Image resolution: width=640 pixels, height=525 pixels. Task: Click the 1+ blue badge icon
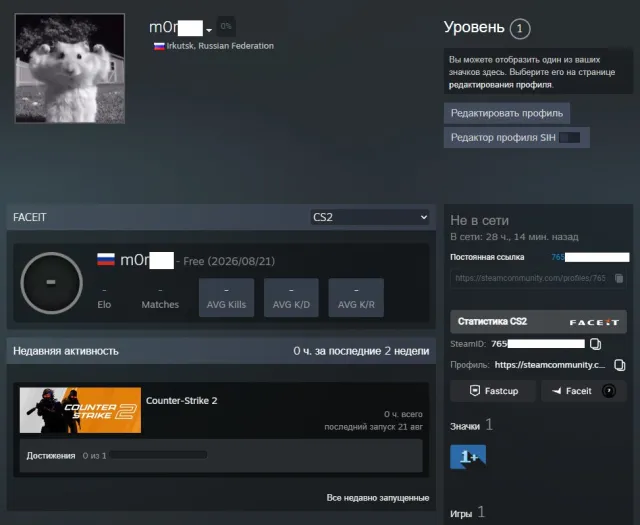tap(468, 456)
